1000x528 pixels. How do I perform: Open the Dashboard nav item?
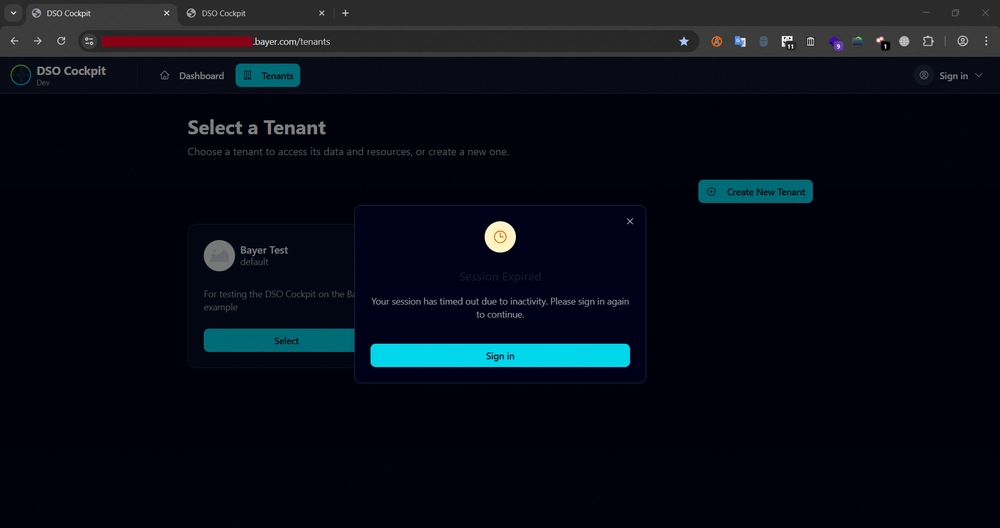192,75
